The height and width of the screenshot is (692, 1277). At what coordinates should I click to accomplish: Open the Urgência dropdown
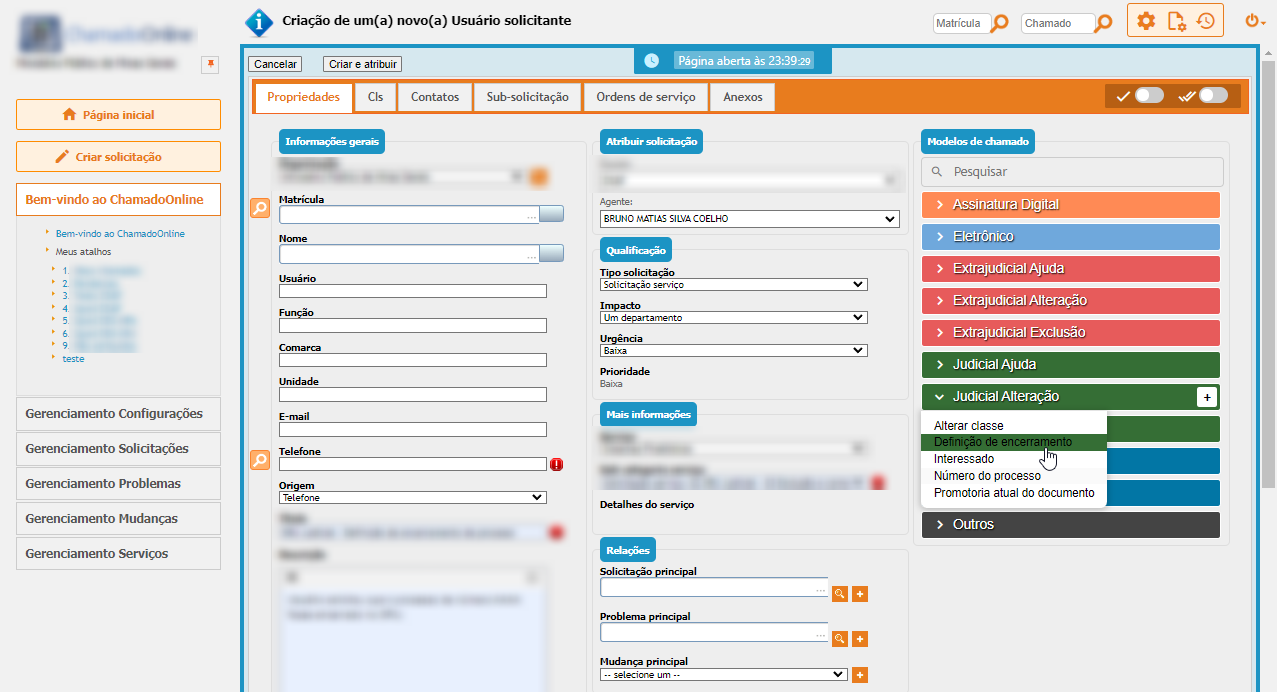[733, 351]
